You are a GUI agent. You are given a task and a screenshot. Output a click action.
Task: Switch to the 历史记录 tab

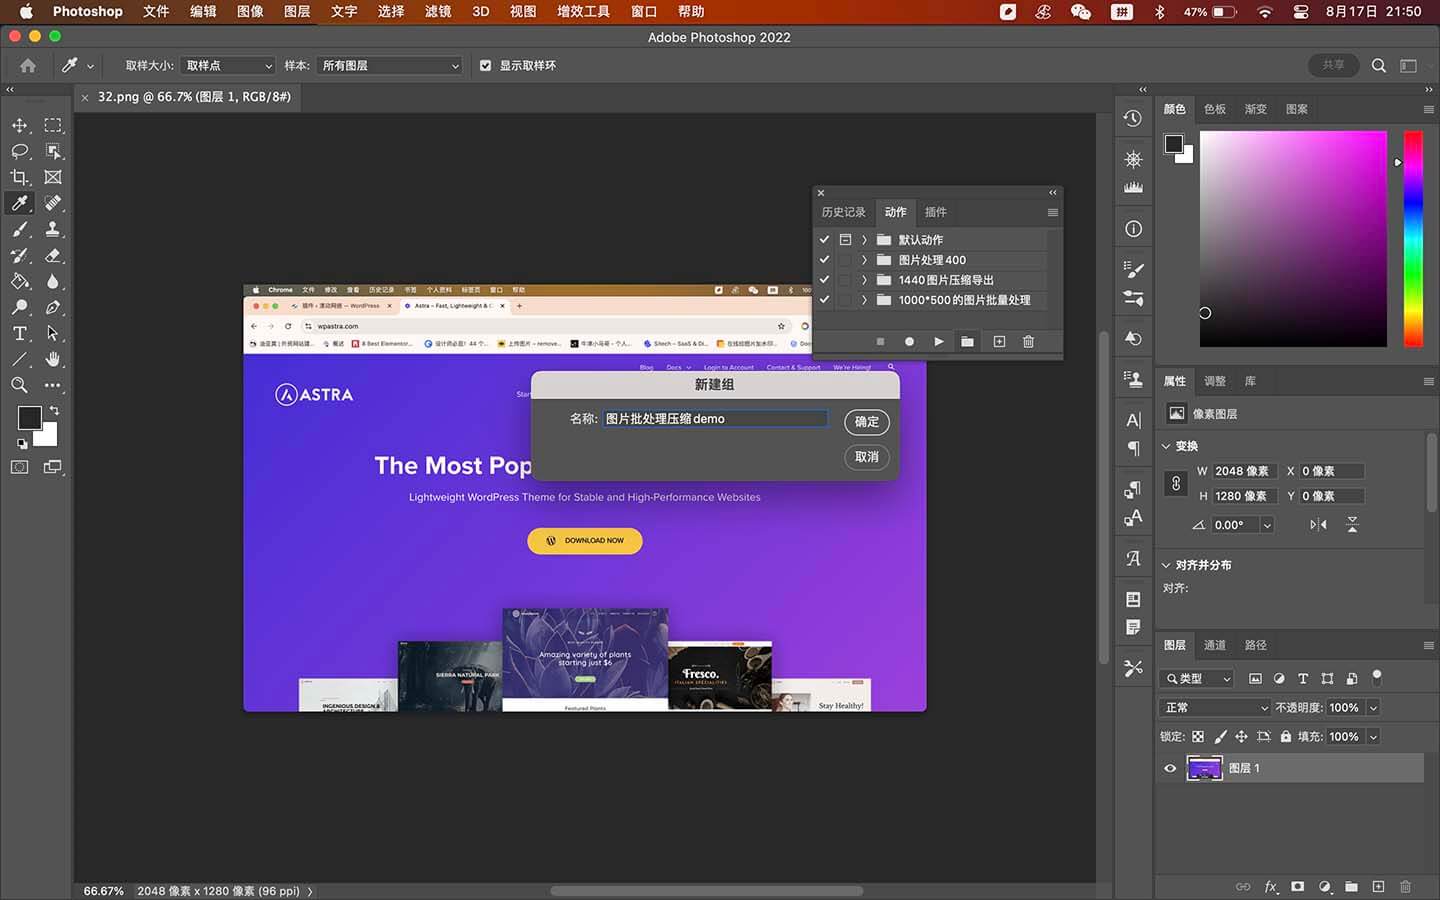843,212
